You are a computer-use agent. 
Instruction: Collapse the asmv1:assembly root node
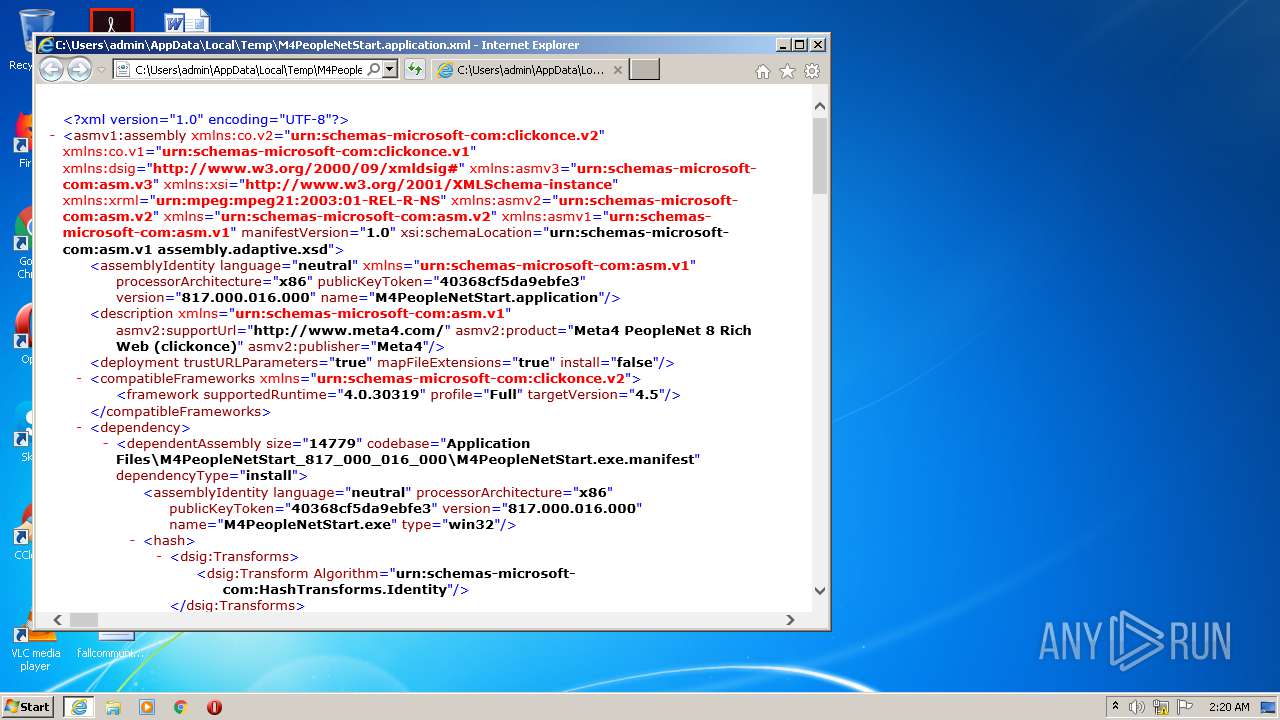point(52,135)
